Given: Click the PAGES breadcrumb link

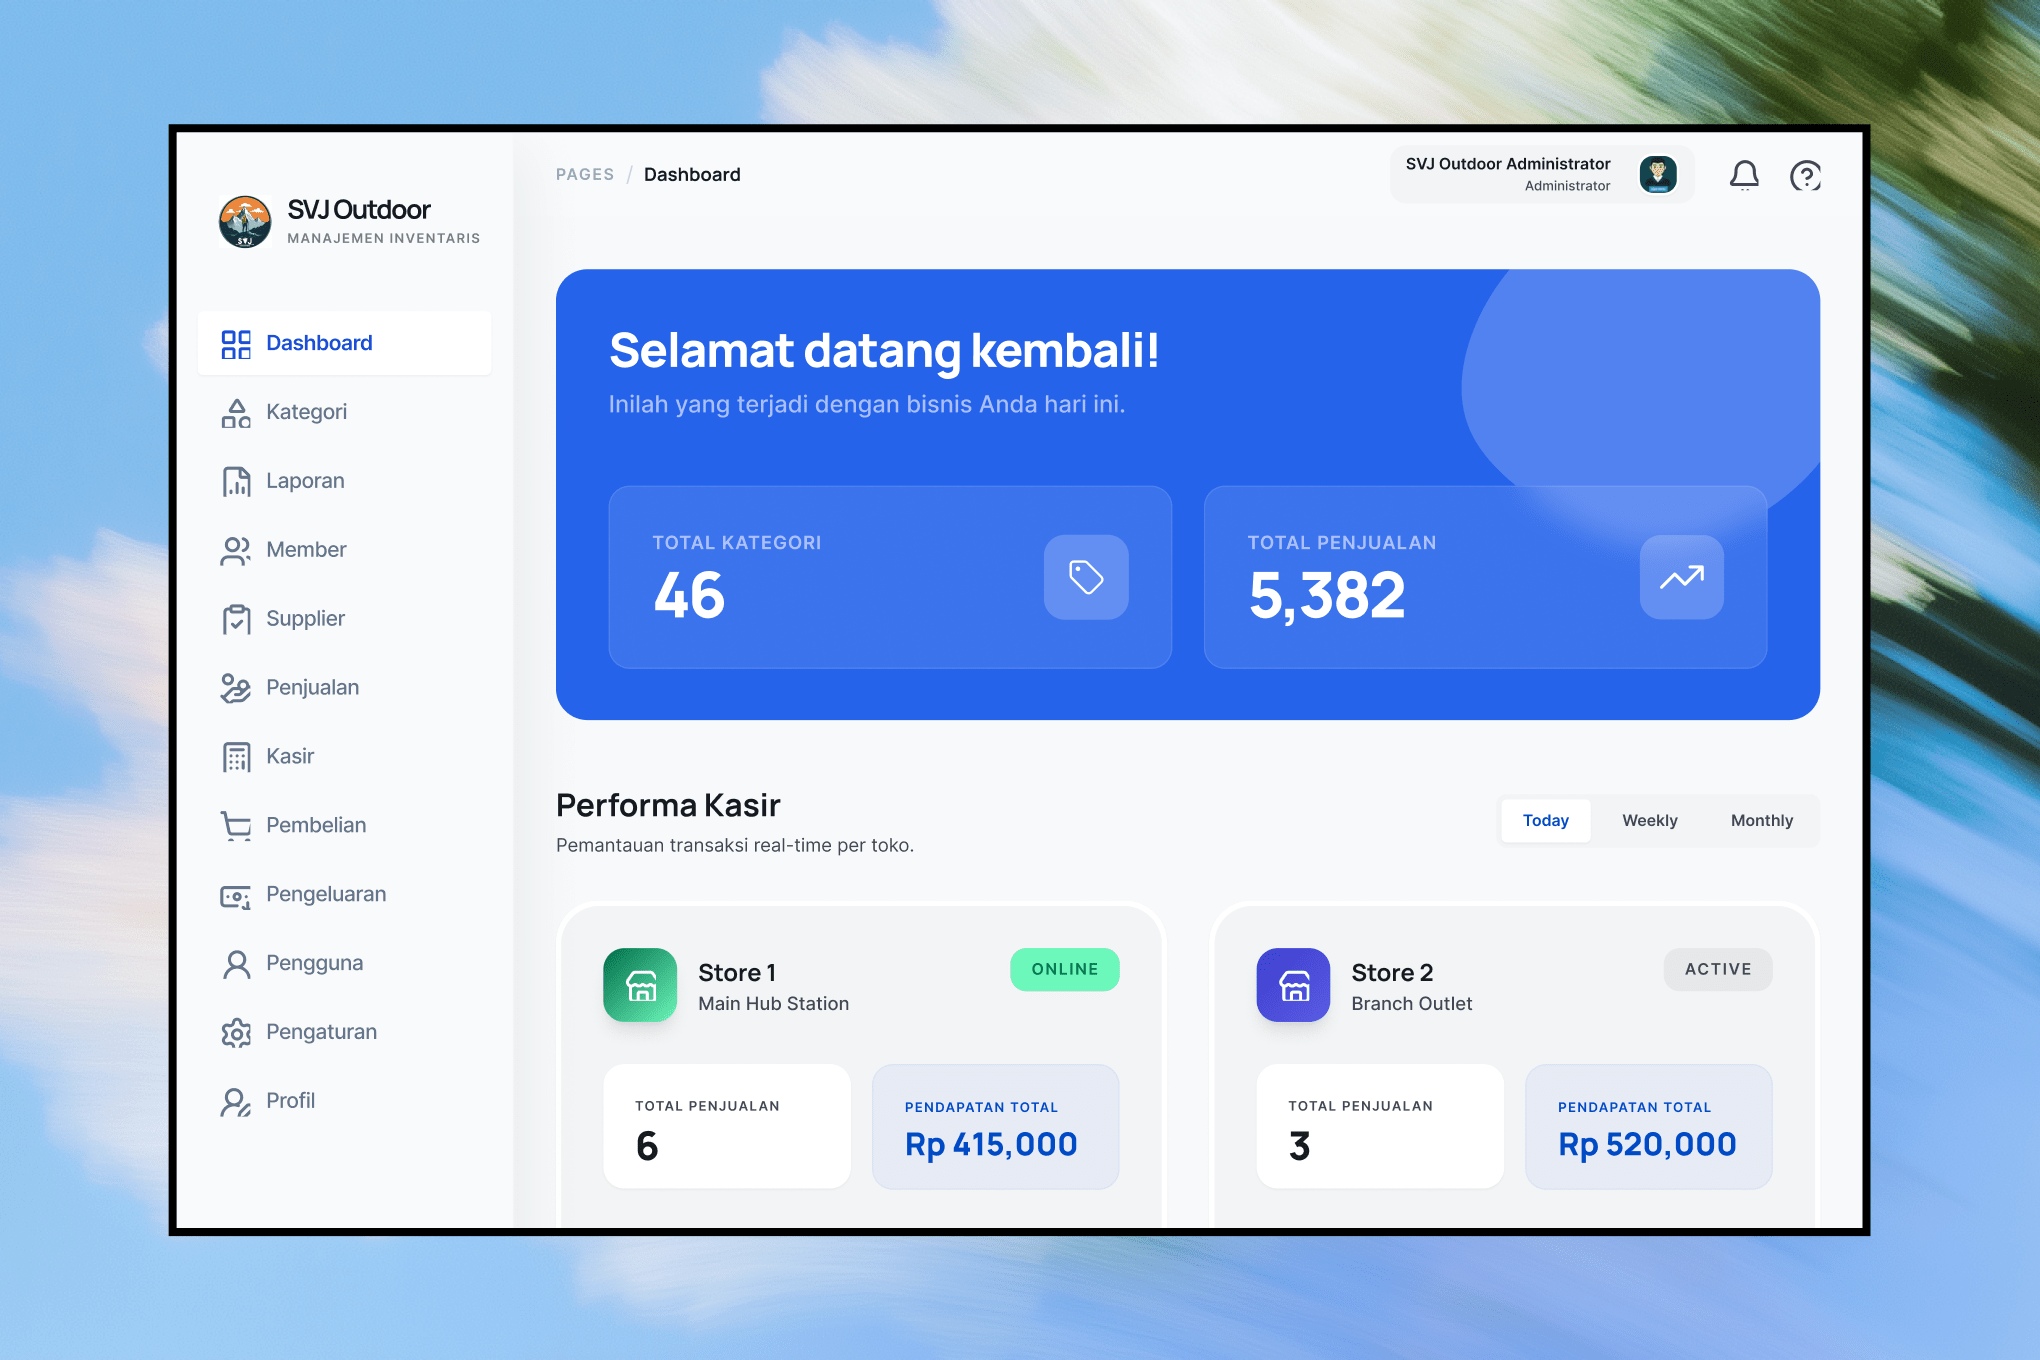Looking at the screenshot, I should click(x=585, y=175).
